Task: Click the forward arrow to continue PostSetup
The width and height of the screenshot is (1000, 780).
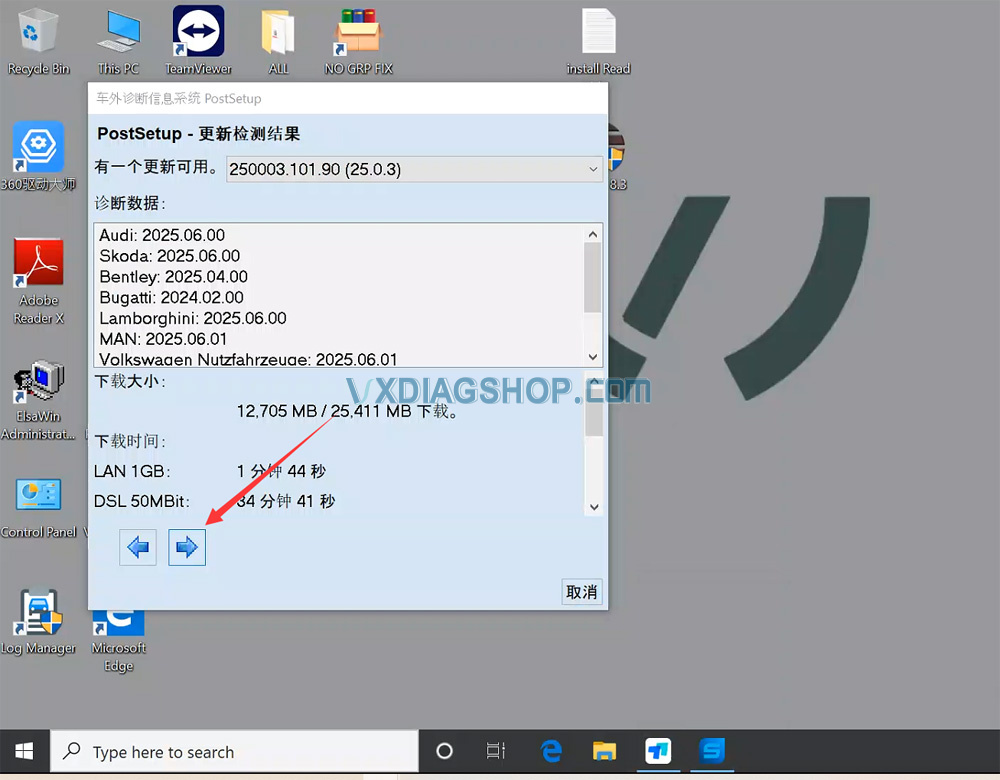Action: [187, 547]
